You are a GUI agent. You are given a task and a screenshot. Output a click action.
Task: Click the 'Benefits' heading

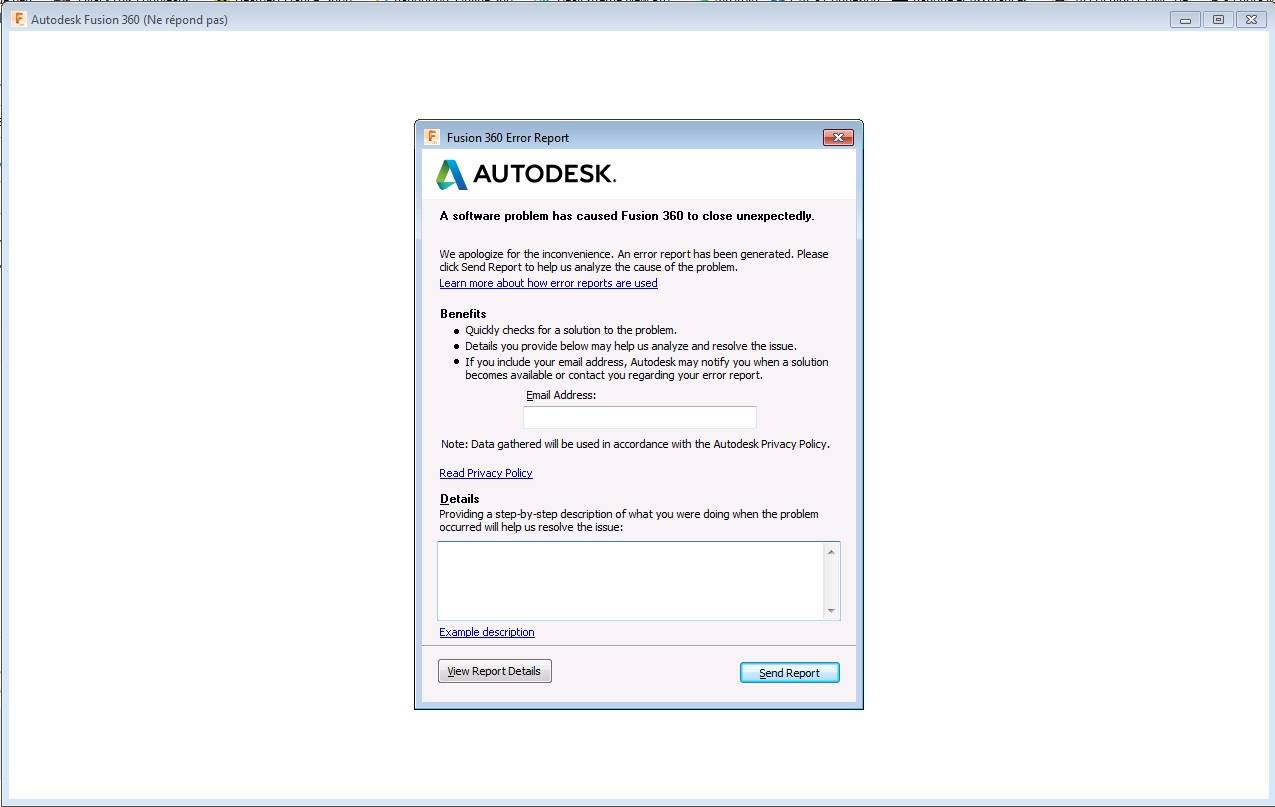[463, 314]
